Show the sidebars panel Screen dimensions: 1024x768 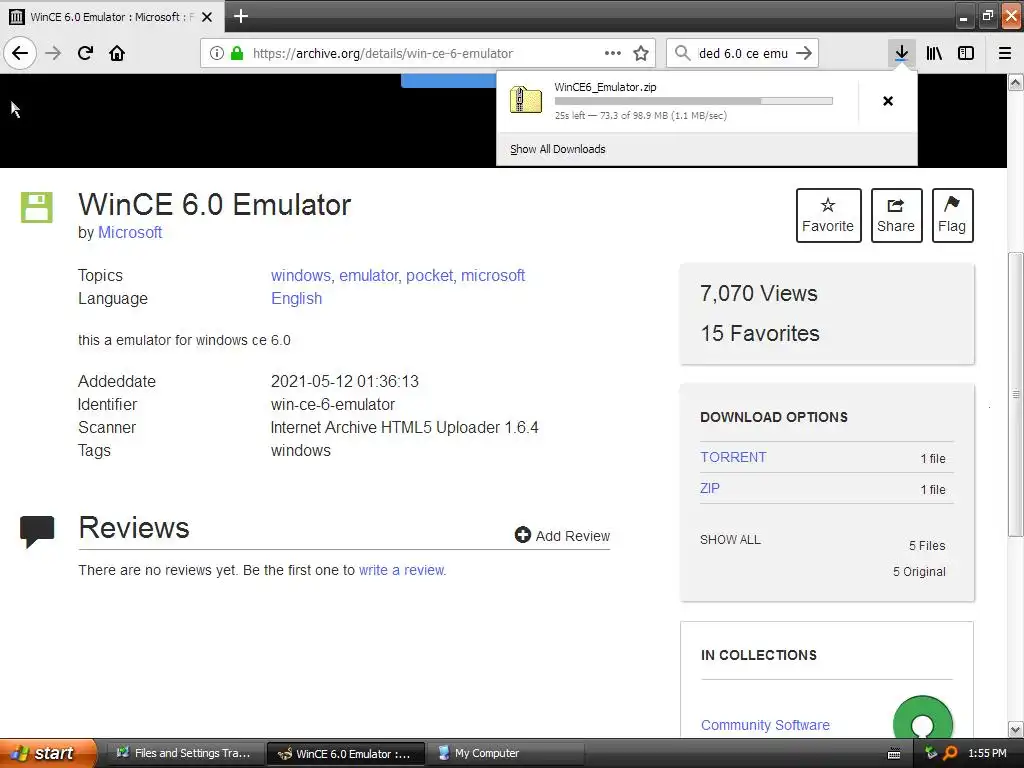966,53
